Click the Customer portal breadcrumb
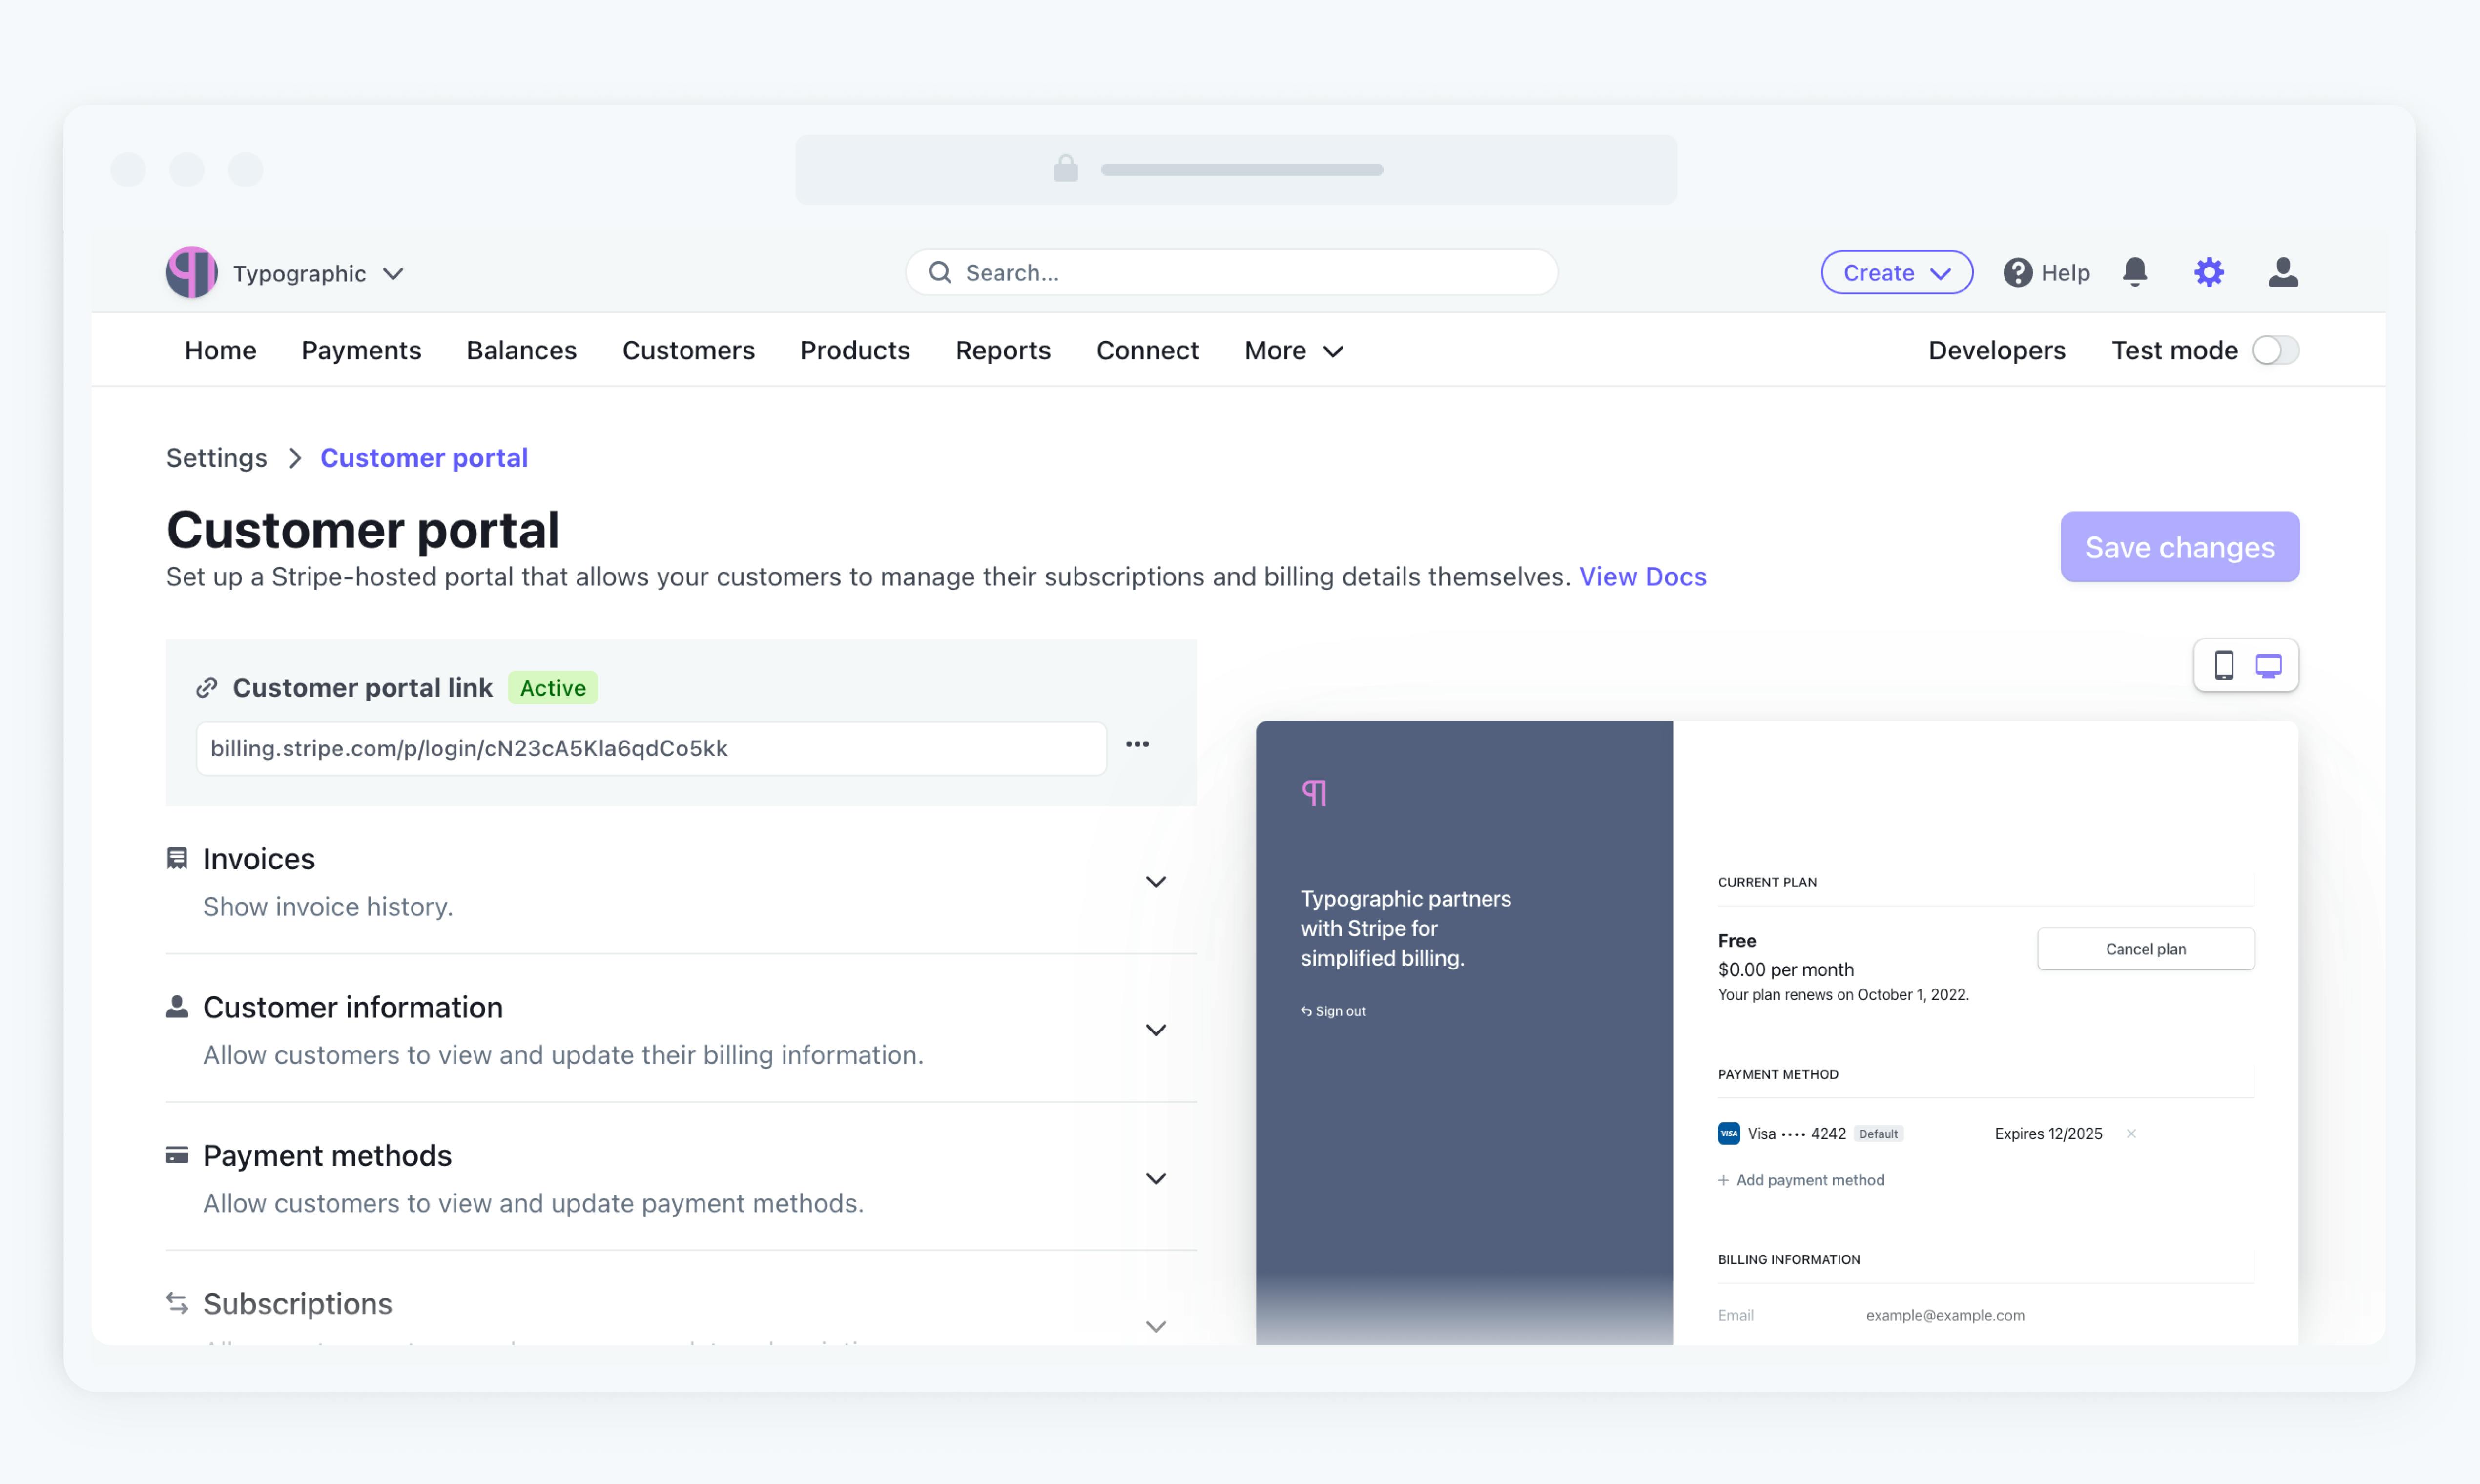This screenshot has width=2480, height=1484. [x=424, y=457]
